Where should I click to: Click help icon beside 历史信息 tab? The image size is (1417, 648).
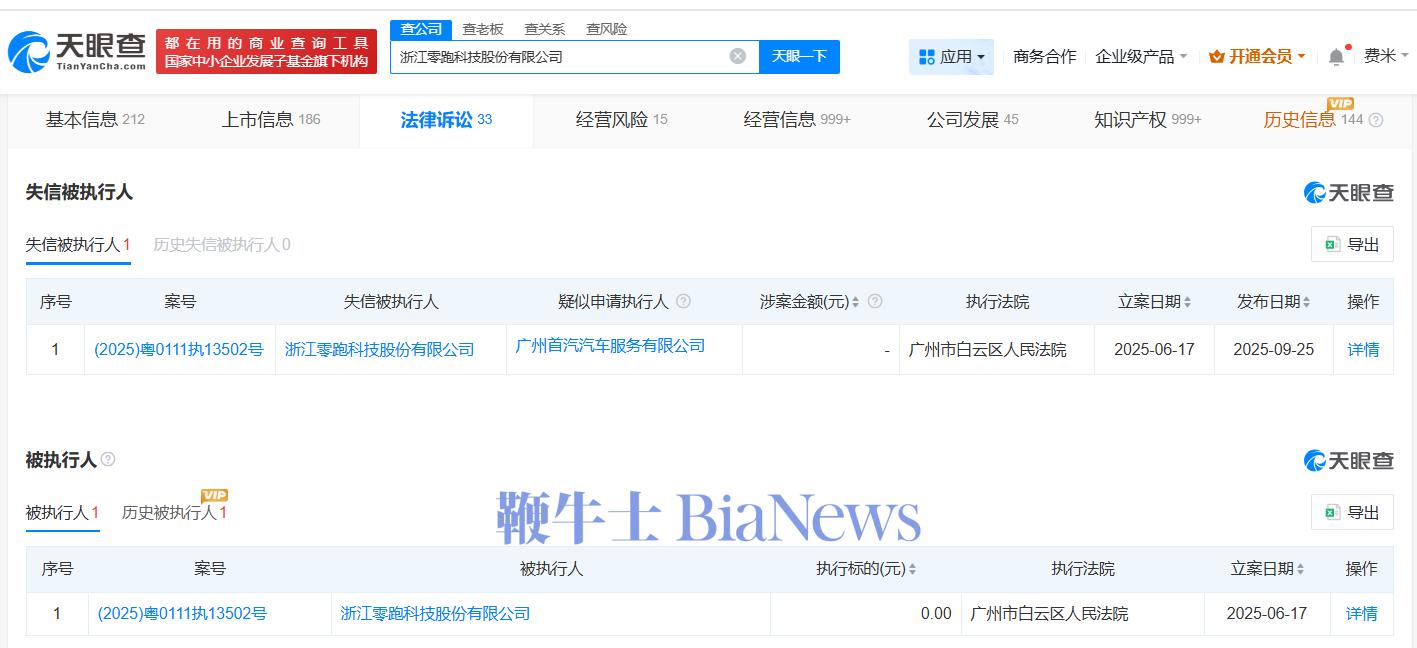[x=1376, y=120]
